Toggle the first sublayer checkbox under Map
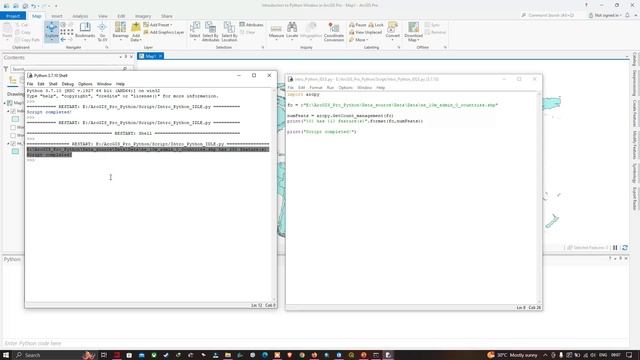 (x=13, y=111)
